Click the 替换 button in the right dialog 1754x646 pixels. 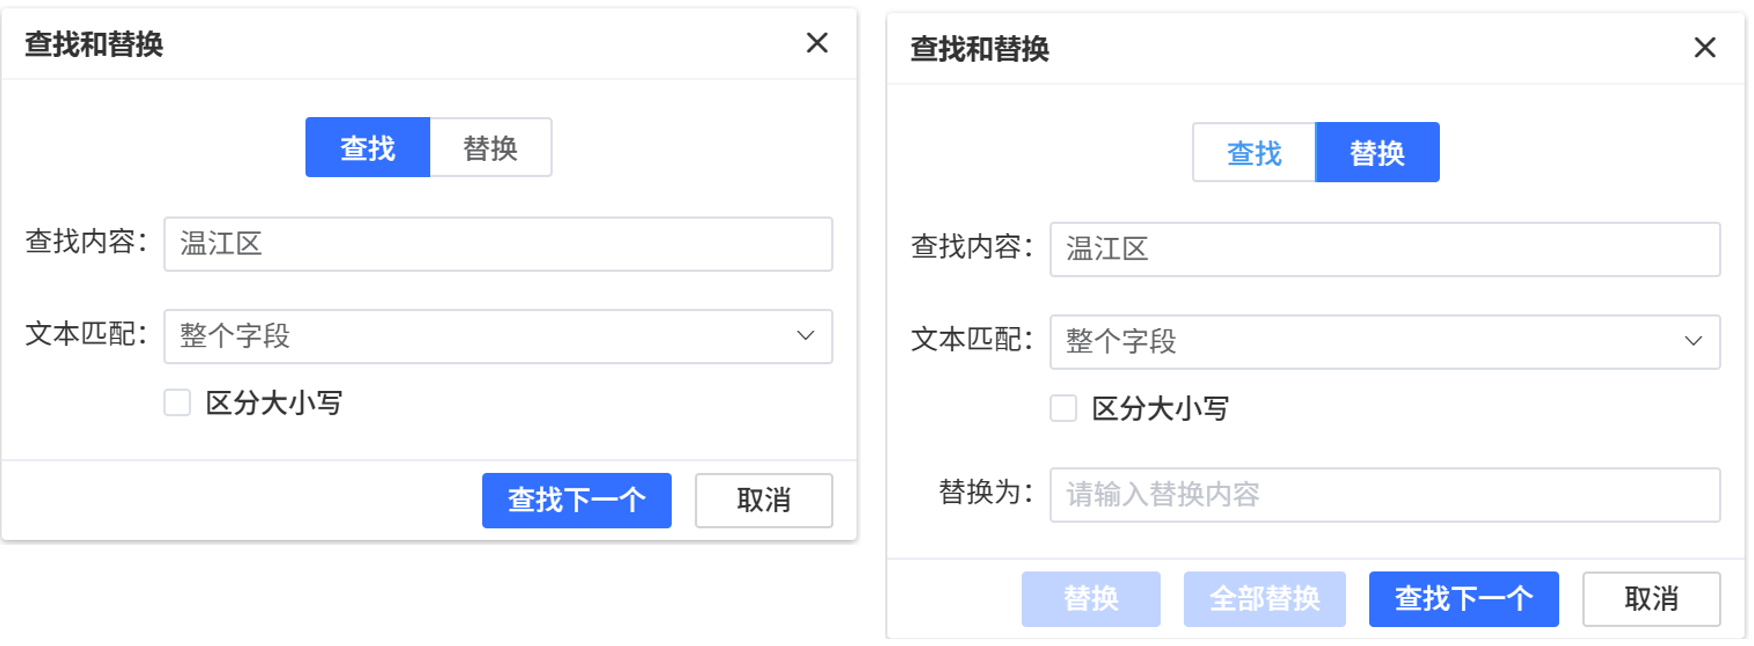pyautogui.click(x=1090, y=598)
